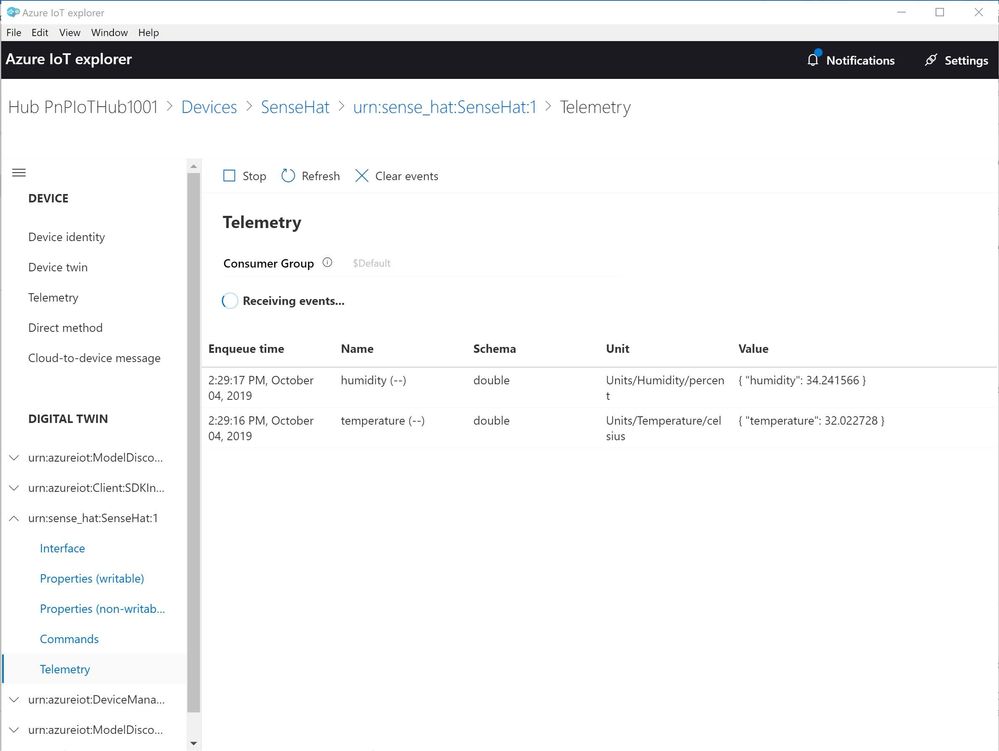Click the Value column header
Viewport: 999px width, 751px height.
pyautogui.click(x=753, y=348)
